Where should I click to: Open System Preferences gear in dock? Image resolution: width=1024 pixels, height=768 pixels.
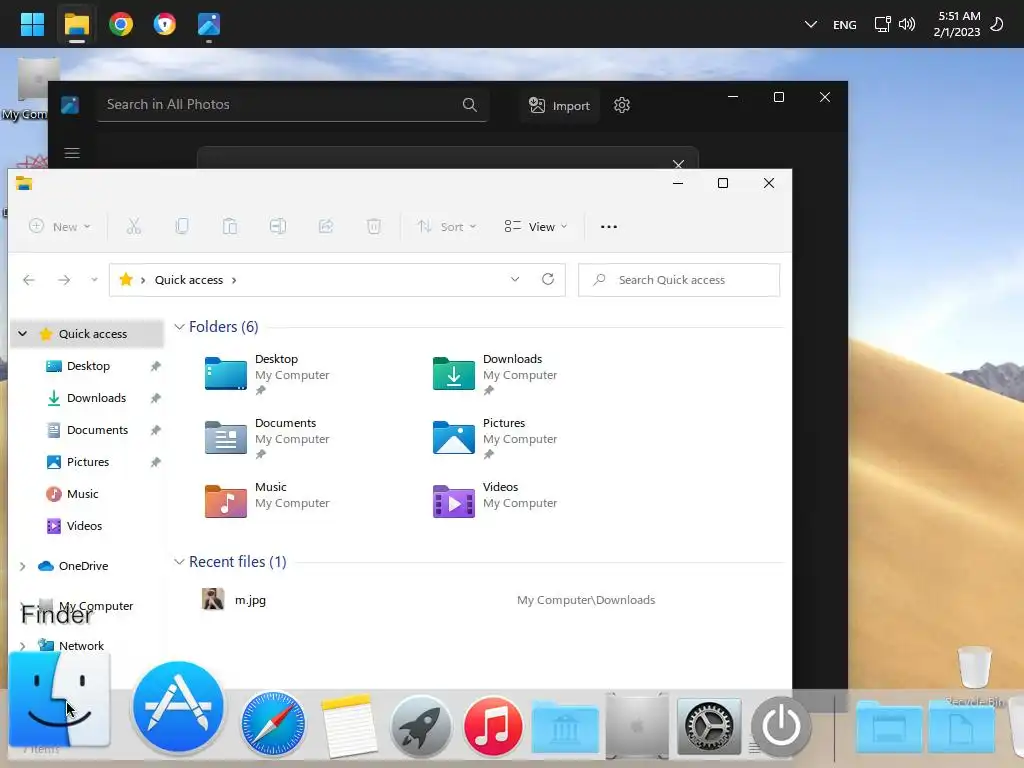tap(709, 726)
